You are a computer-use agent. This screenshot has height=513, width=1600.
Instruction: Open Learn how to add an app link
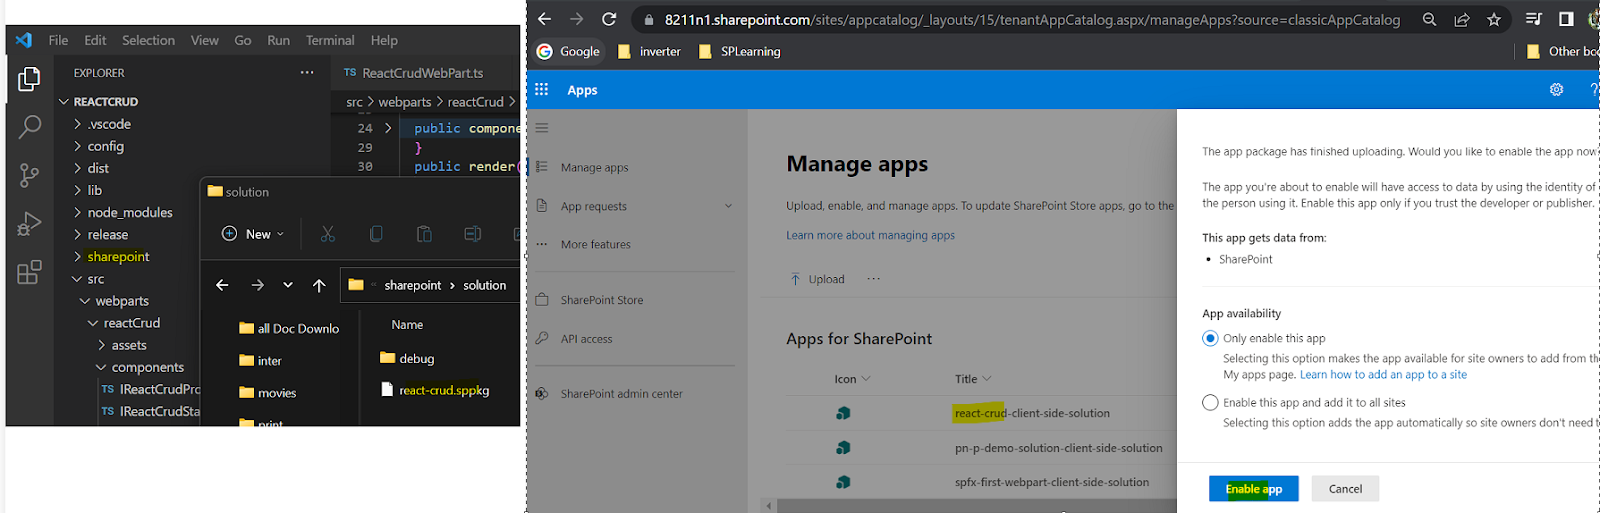(1383, 375)
